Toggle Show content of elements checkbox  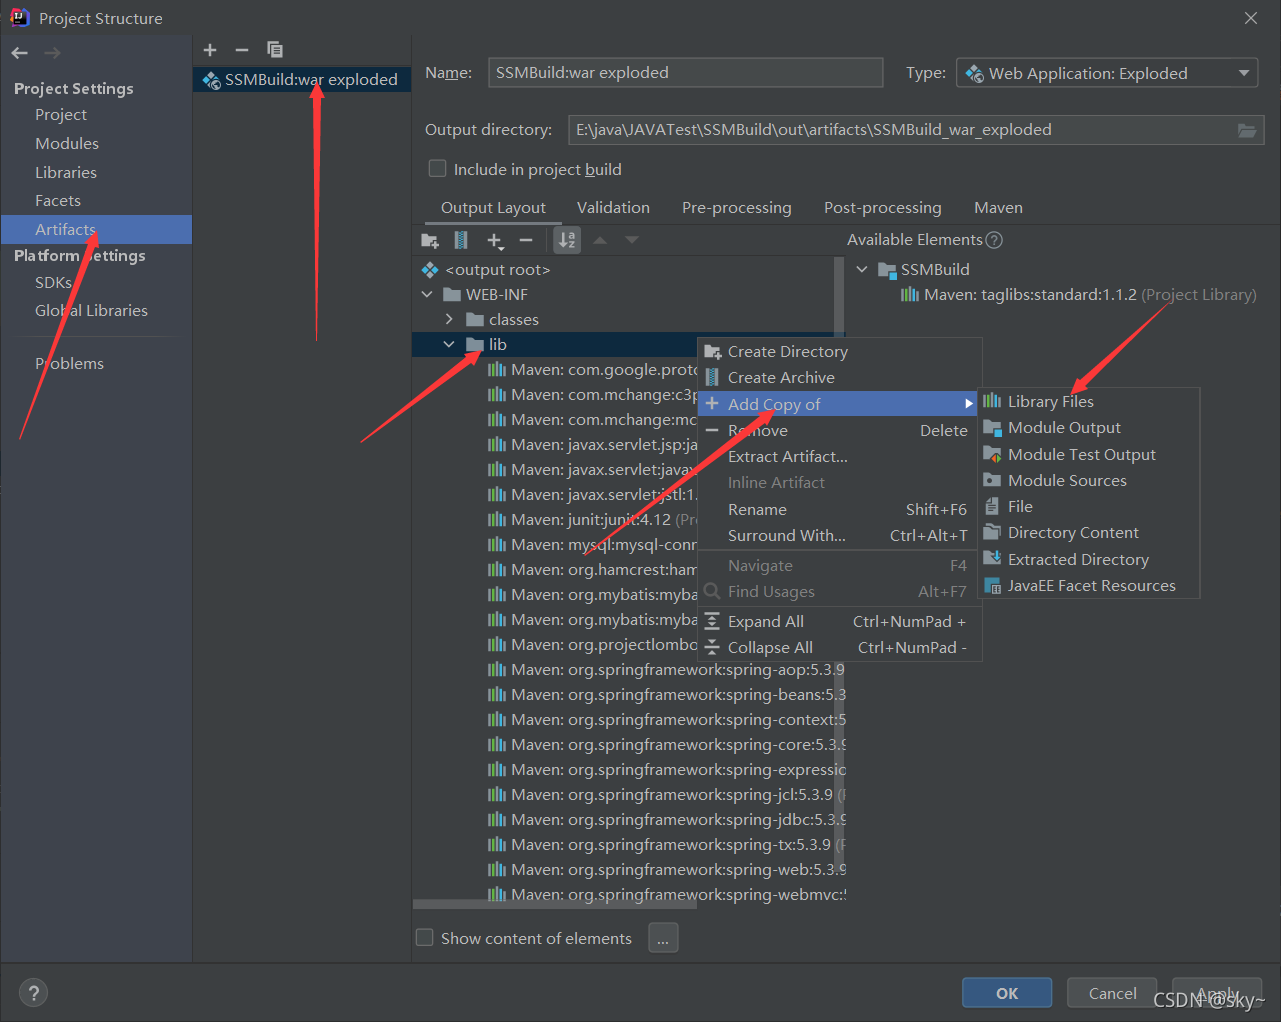(x=425, y=938)
